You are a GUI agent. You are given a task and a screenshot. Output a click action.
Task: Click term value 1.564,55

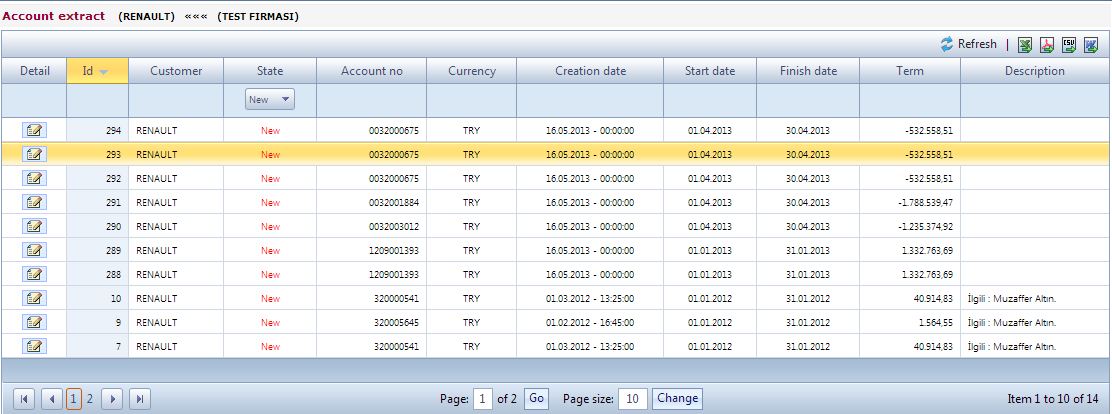(938, 323)
